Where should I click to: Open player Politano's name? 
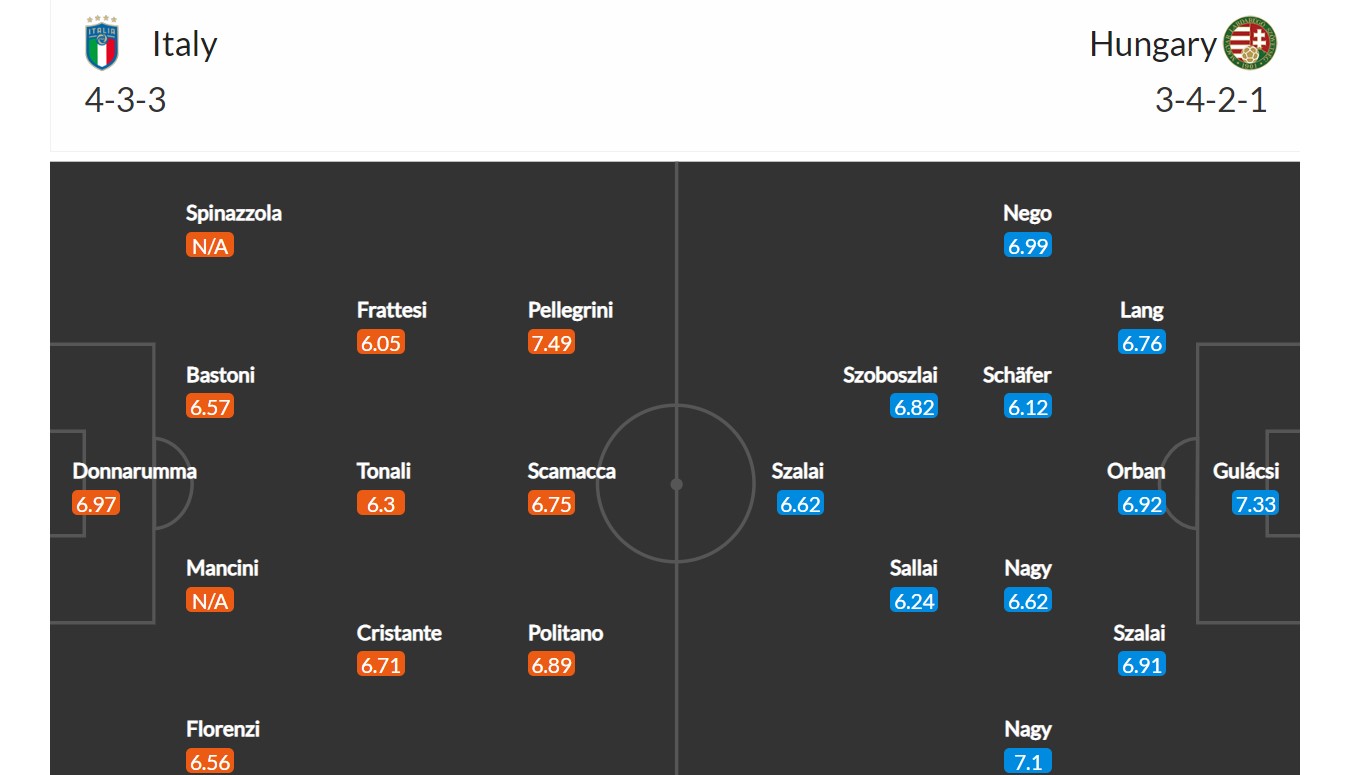pos(566,633)
